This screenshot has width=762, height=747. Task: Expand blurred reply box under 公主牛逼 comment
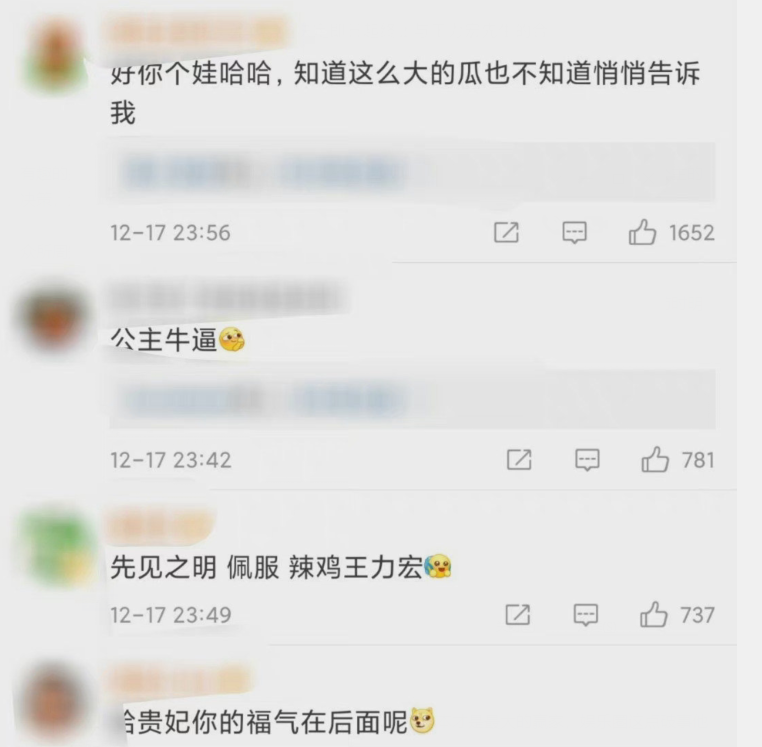point(412,400)
